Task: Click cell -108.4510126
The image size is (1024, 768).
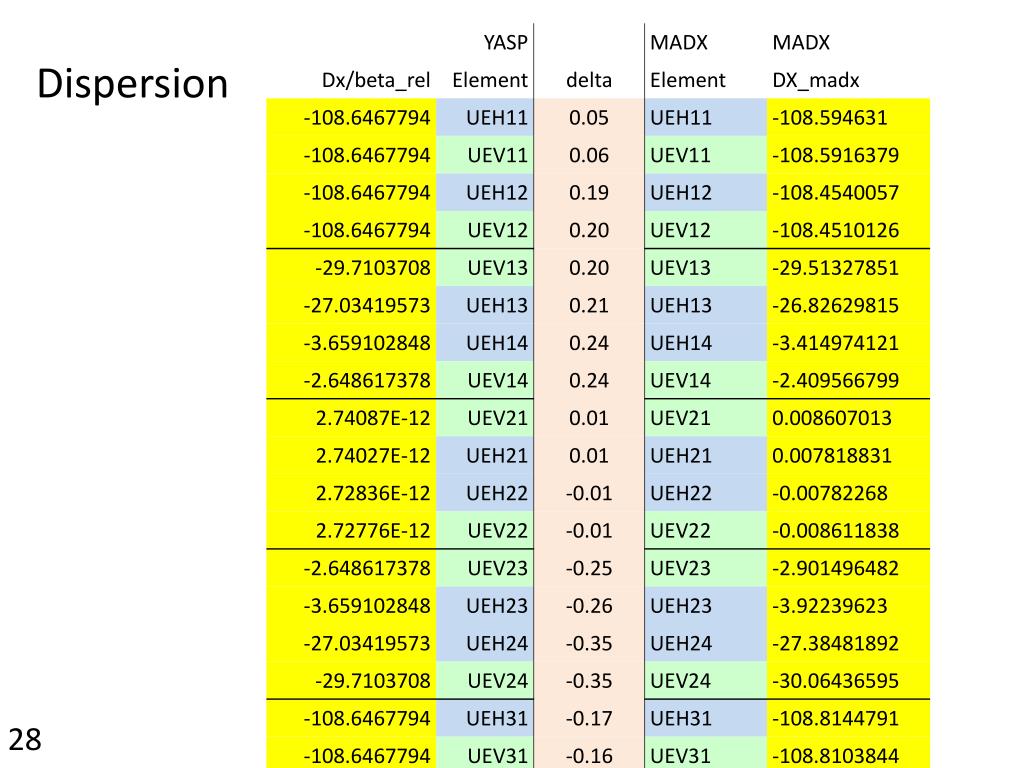Action: [x=835, y=231]
